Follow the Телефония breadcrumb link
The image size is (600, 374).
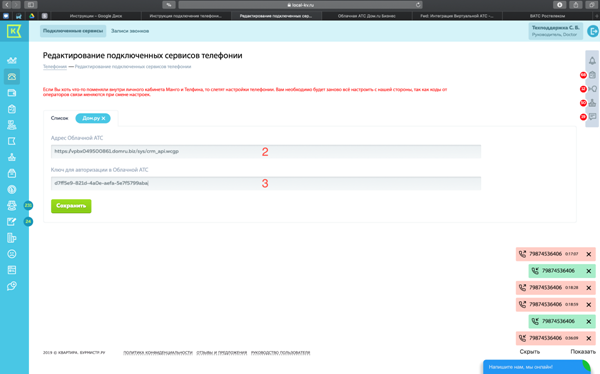point(55,67)
